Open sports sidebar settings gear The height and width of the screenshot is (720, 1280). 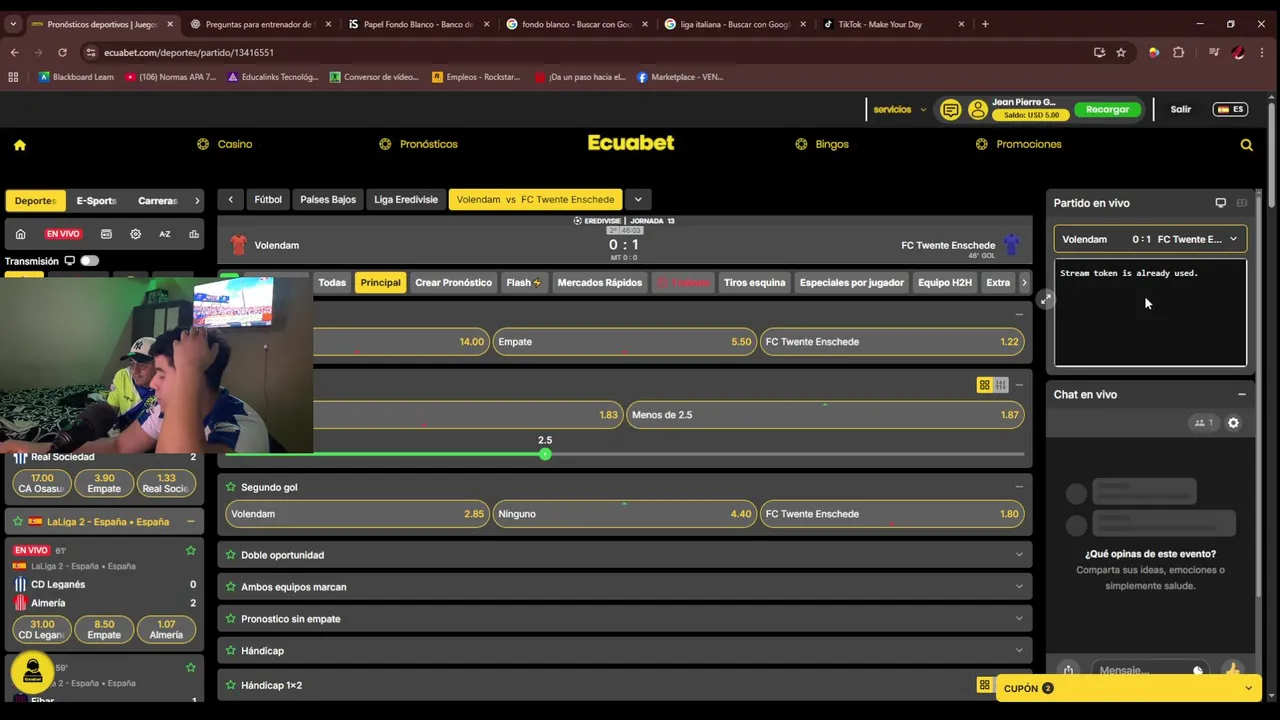(135, 234)
